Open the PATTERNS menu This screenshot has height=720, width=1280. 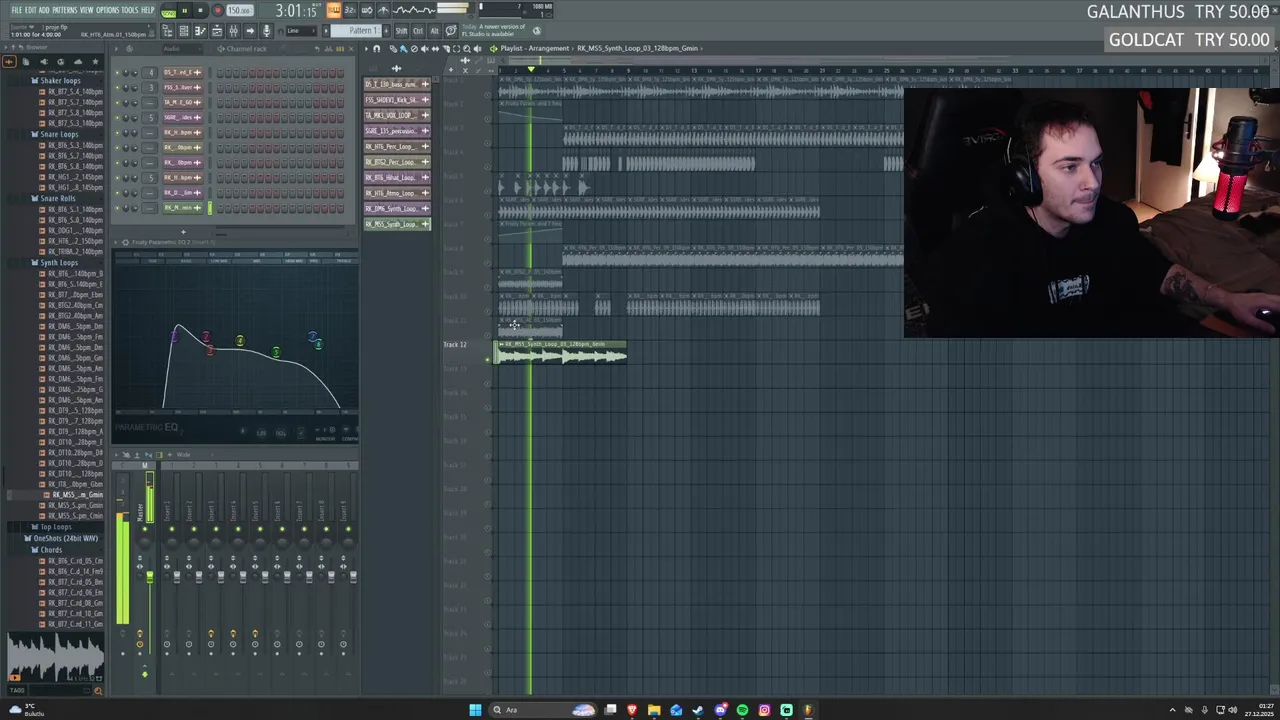click(64, 10)
